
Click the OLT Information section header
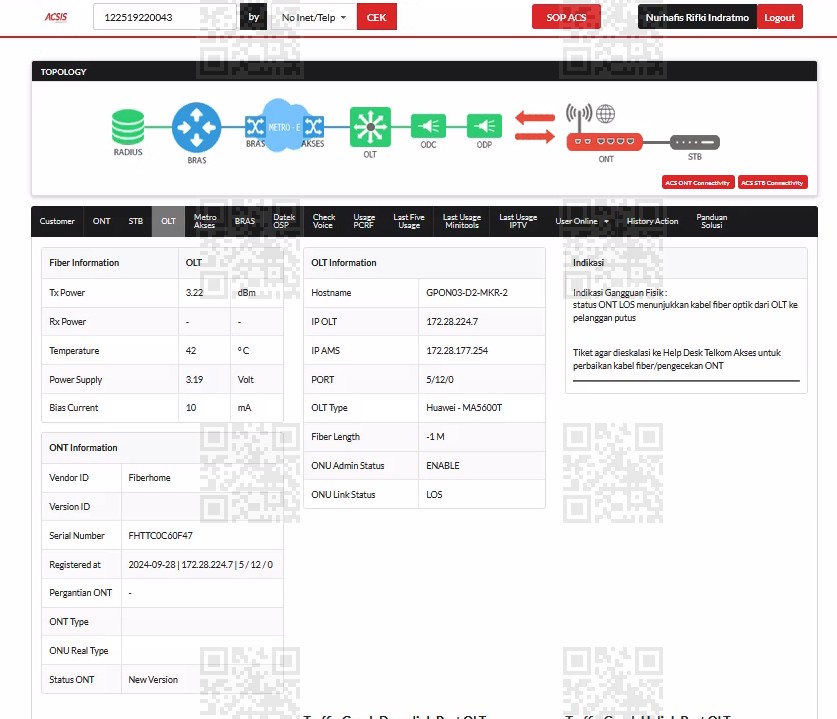point(424,263)
